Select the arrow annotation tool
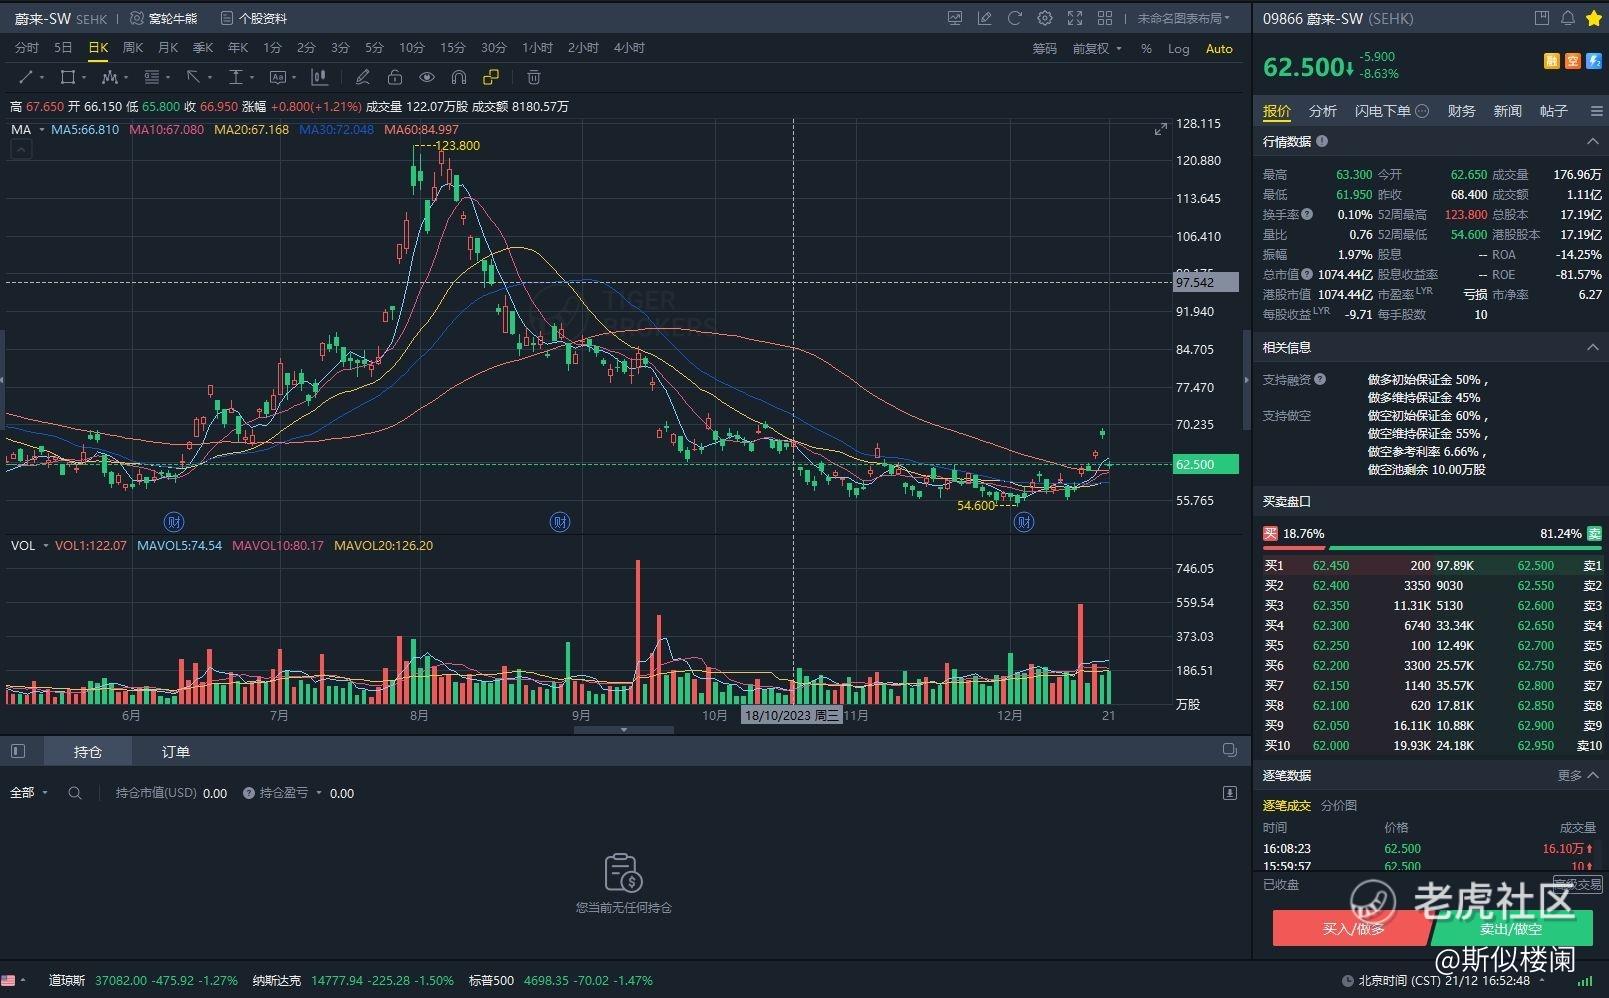 click(x=194, y=77)
